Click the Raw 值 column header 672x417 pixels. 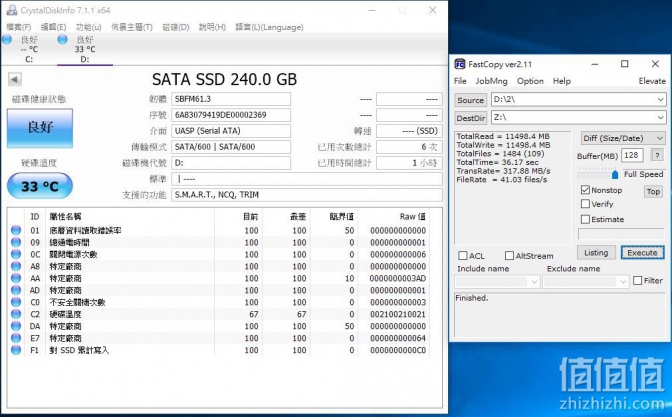413,217
